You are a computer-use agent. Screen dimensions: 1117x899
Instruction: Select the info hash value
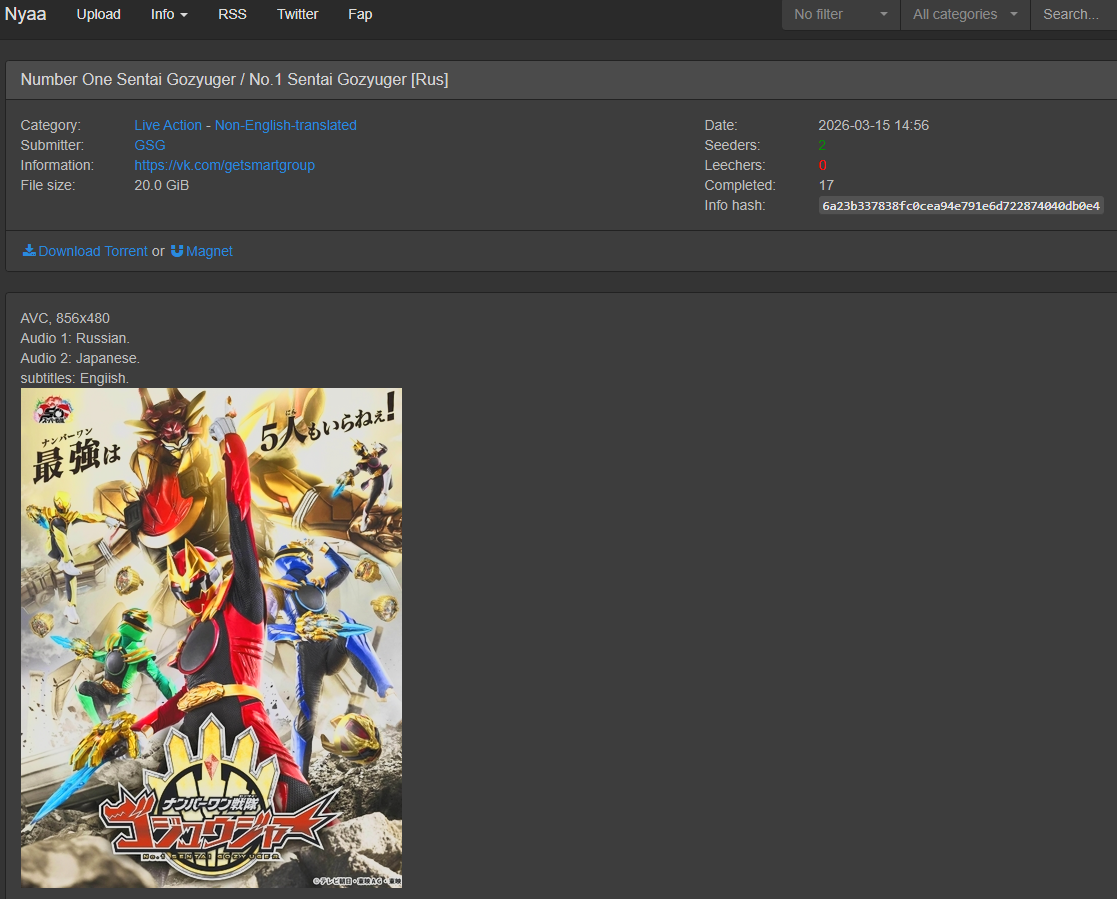(x=961, y=206)
